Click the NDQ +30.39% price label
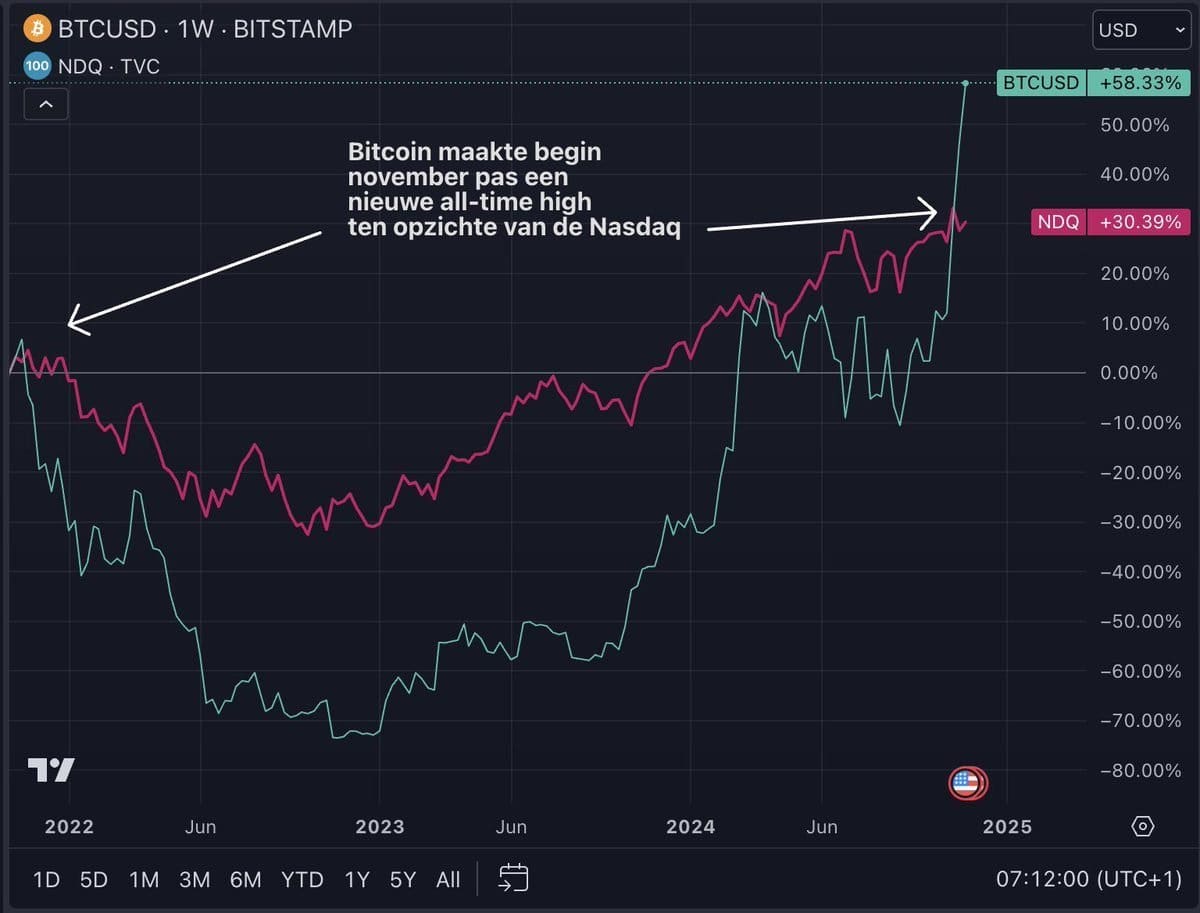 [x=1109, y=222]
